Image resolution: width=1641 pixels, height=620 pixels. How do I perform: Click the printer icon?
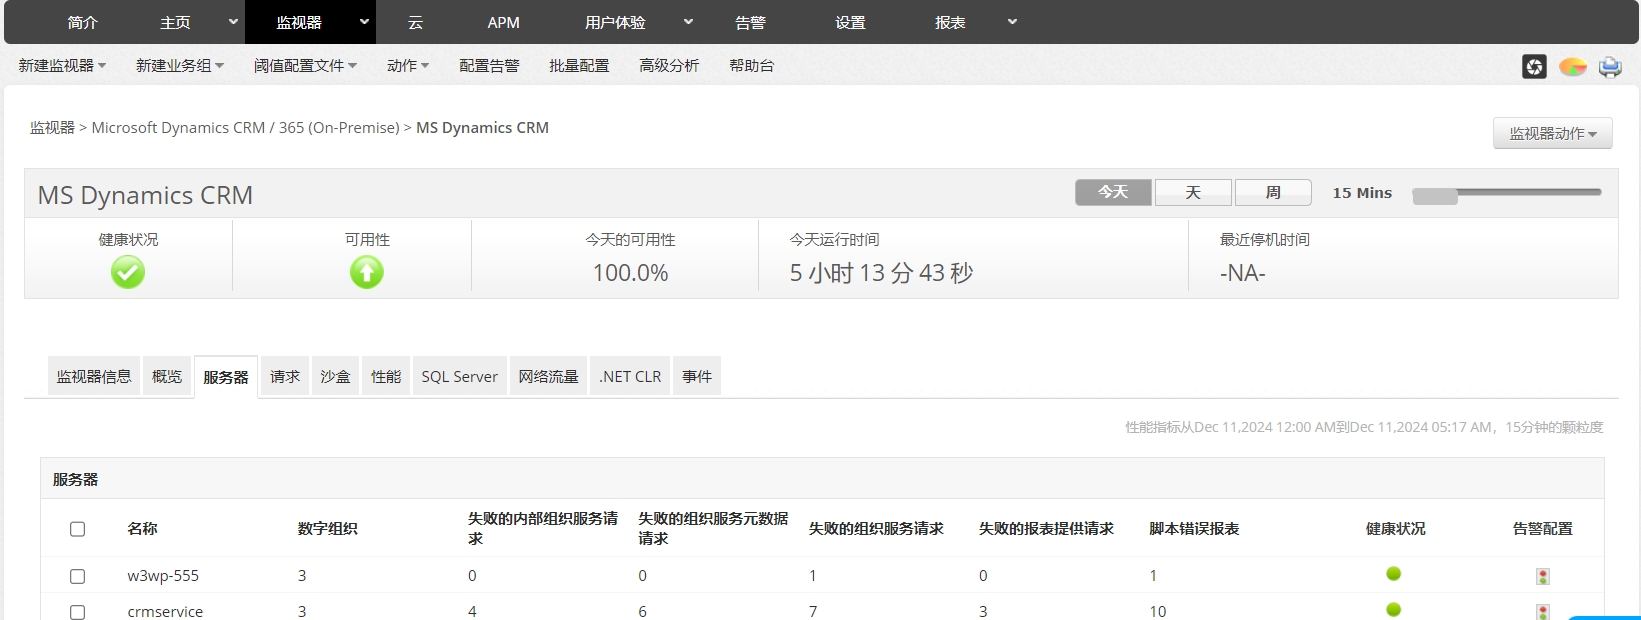point(1610,67)
